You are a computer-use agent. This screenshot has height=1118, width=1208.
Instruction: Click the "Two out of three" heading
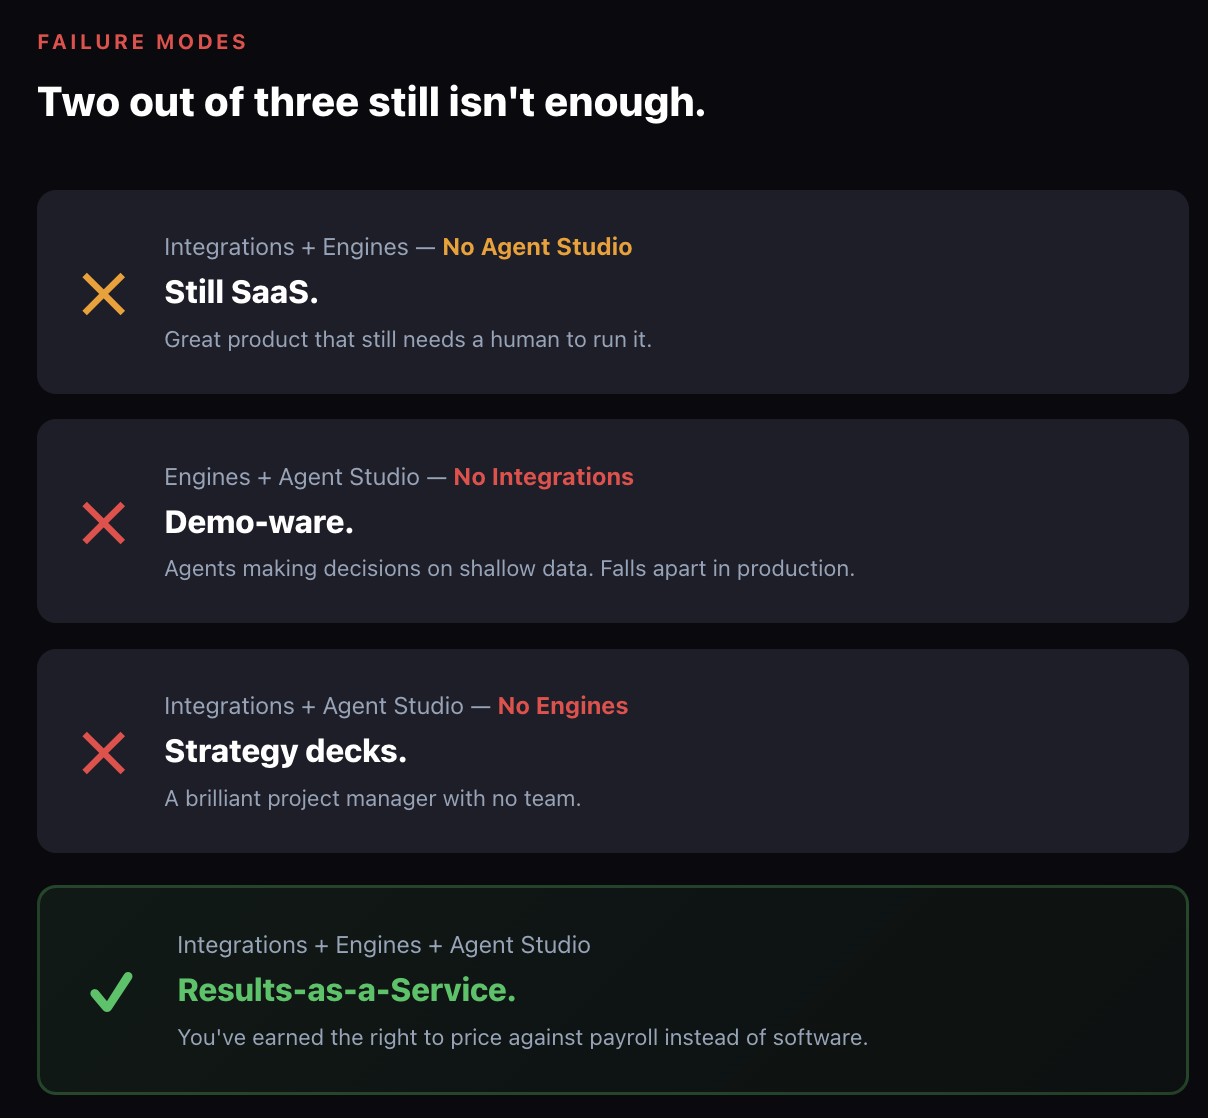point(371,102)
